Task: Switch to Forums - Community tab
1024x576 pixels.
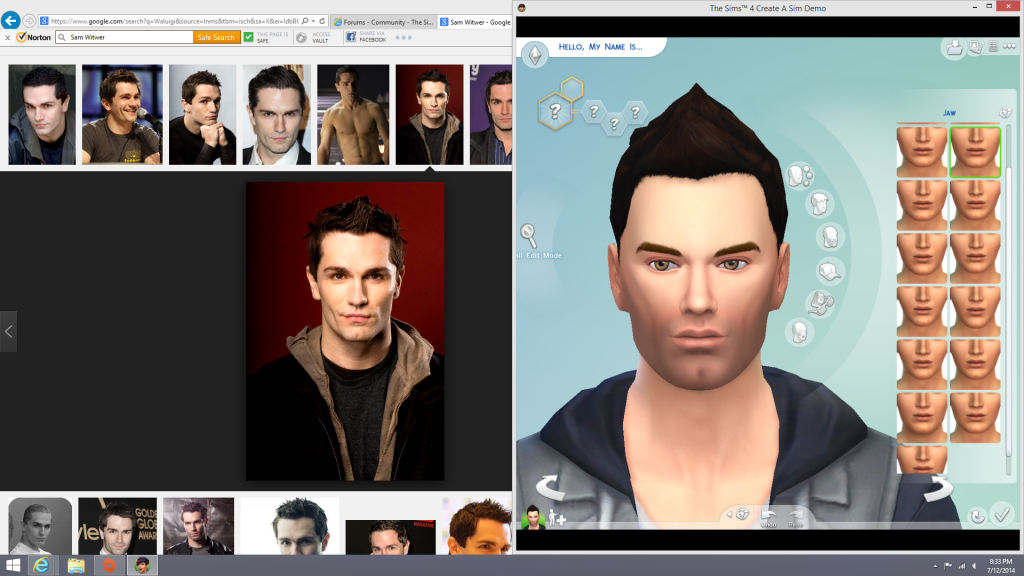Action: pyautogui.click(x=383, y=22)
